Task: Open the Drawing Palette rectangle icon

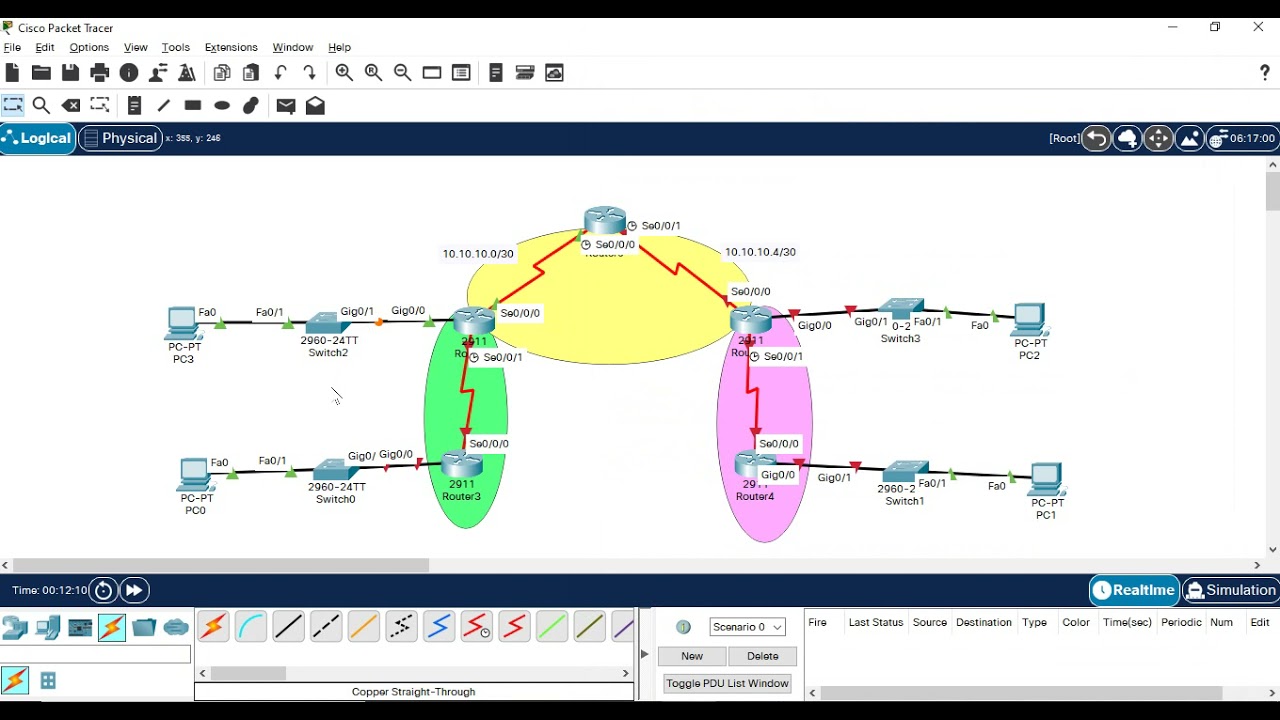Action: pyautogui.click(x=432, y=72)
